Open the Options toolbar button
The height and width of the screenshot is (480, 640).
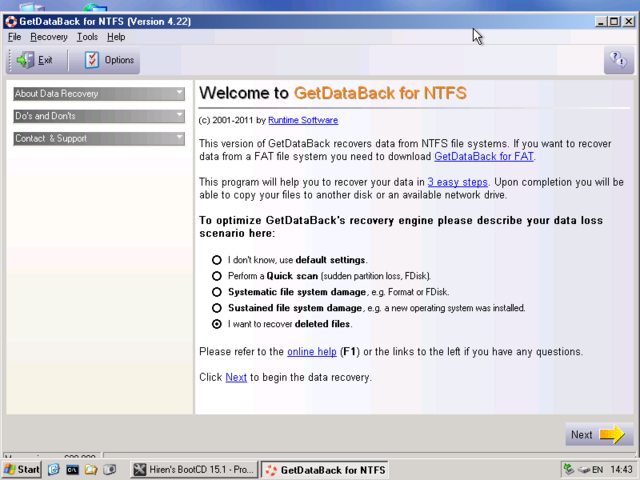coord(109,60)
